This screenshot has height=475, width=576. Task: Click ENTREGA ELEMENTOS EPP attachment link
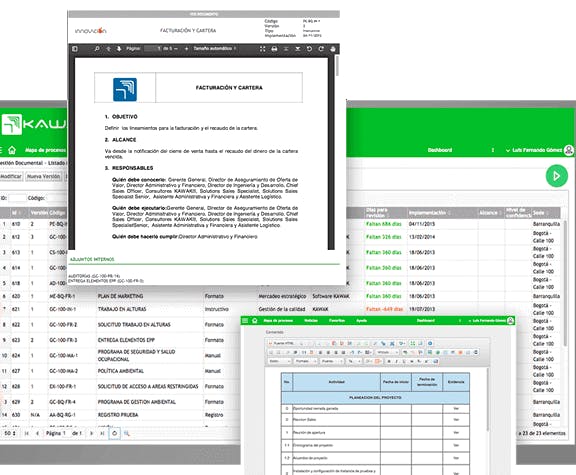106,281
